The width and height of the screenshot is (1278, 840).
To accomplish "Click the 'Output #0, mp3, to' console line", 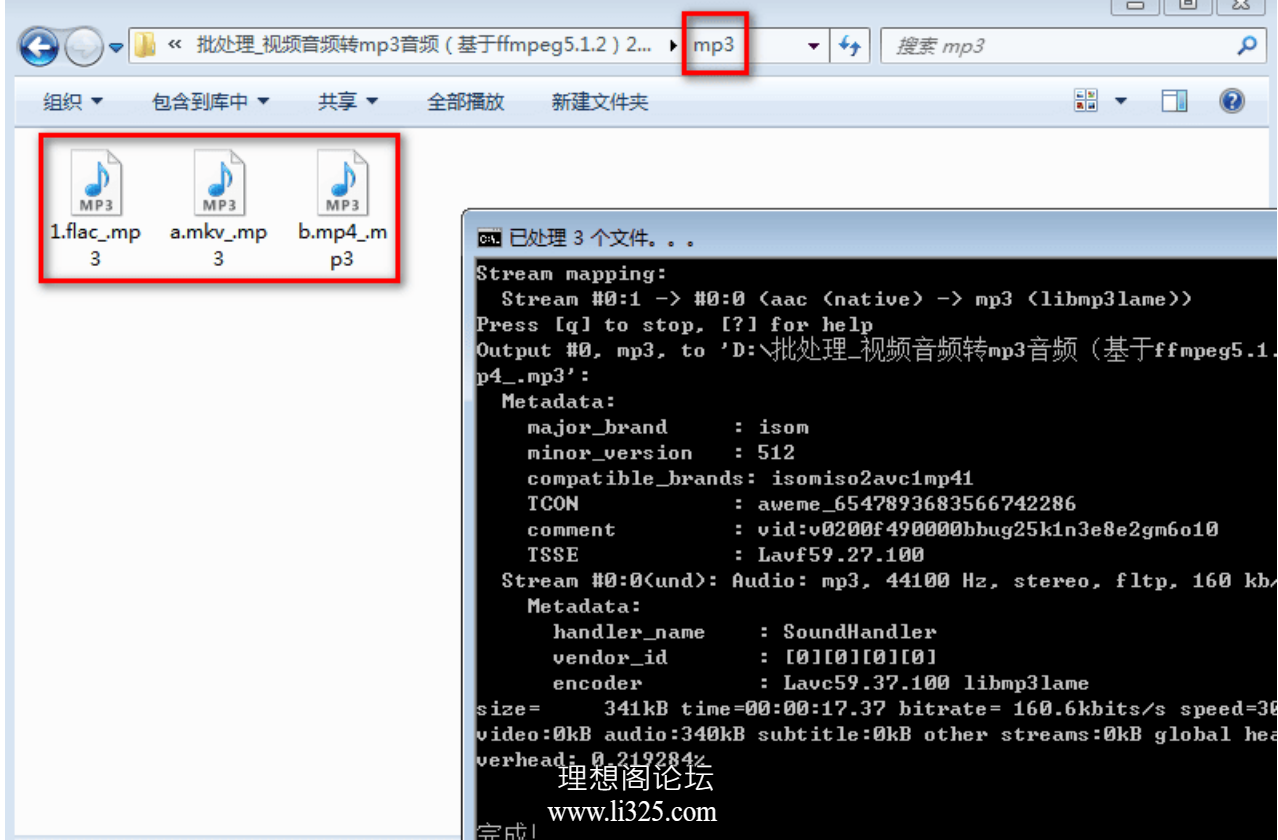I will pos(876,350).
